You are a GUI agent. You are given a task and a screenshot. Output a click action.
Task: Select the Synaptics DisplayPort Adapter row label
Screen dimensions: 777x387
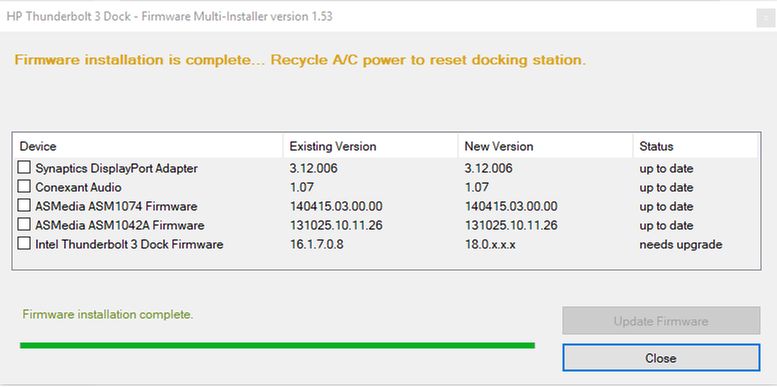[x=116, y=168]
